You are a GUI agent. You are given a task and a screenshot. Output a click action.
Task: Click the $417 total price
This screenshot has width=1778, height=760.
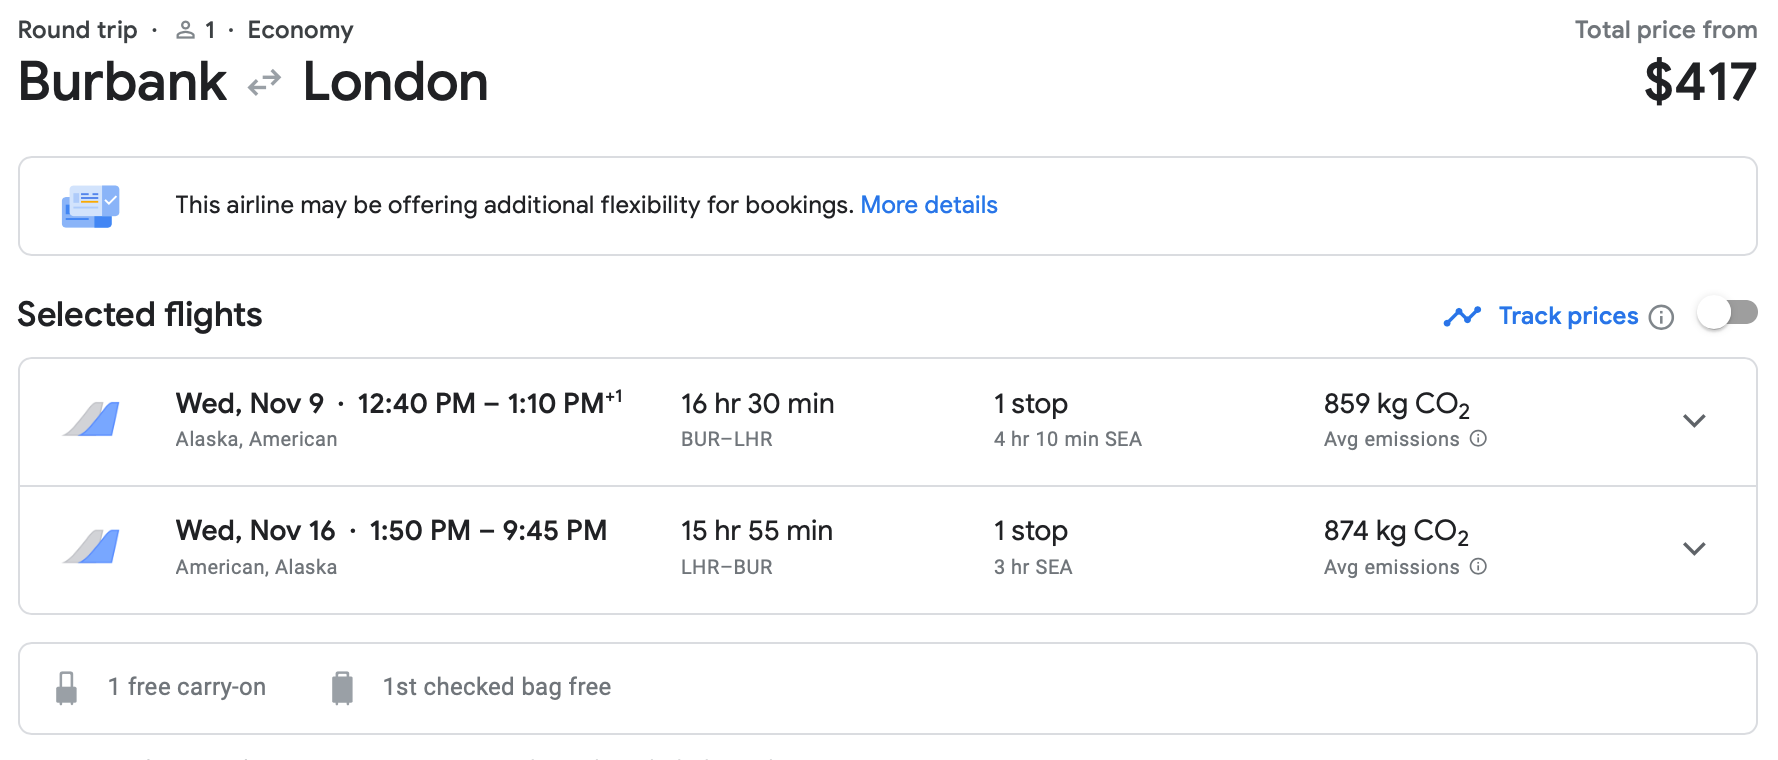coord(1700,82)
